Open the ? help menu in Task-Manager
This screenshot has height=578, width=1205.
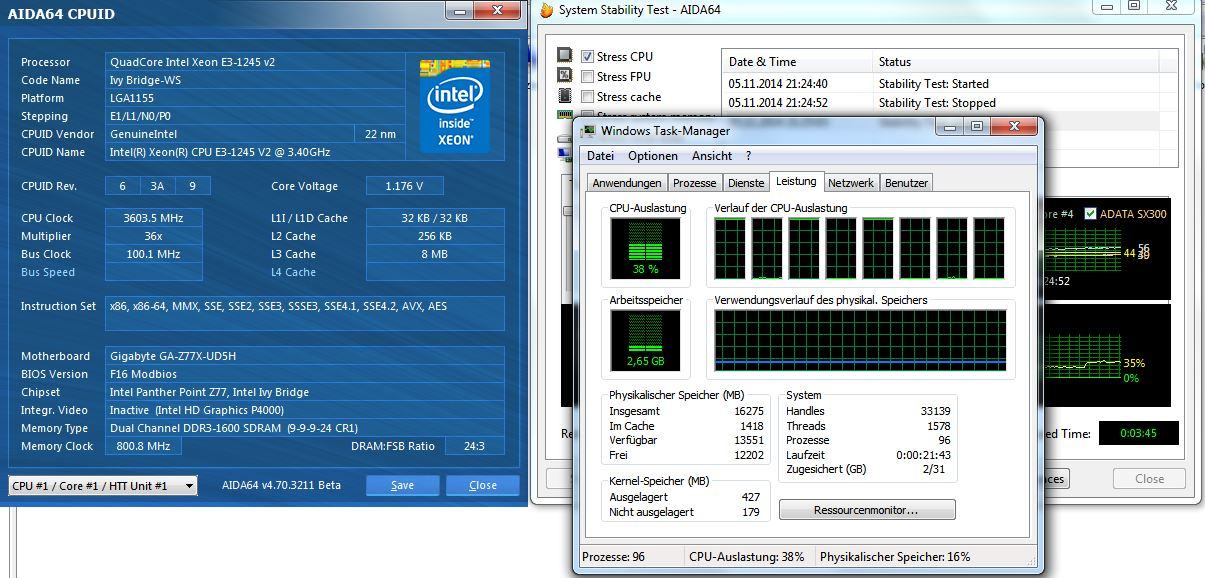pos(748,156)
